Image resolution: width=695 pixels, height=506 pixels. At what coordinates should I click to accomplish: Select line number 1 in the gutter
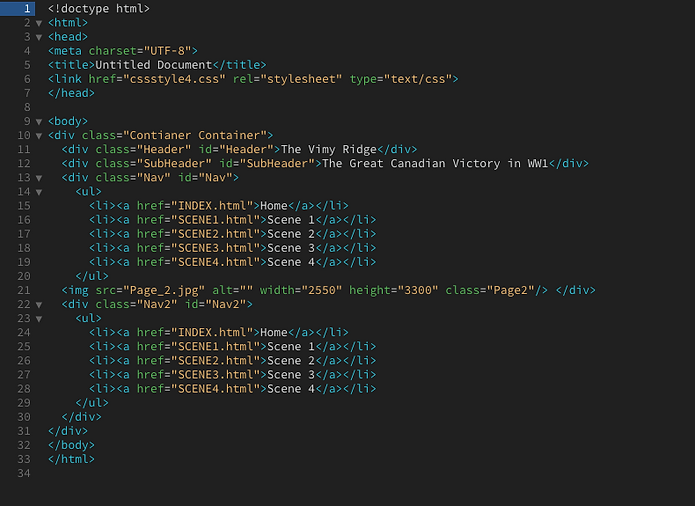click(x=27, y=8)
